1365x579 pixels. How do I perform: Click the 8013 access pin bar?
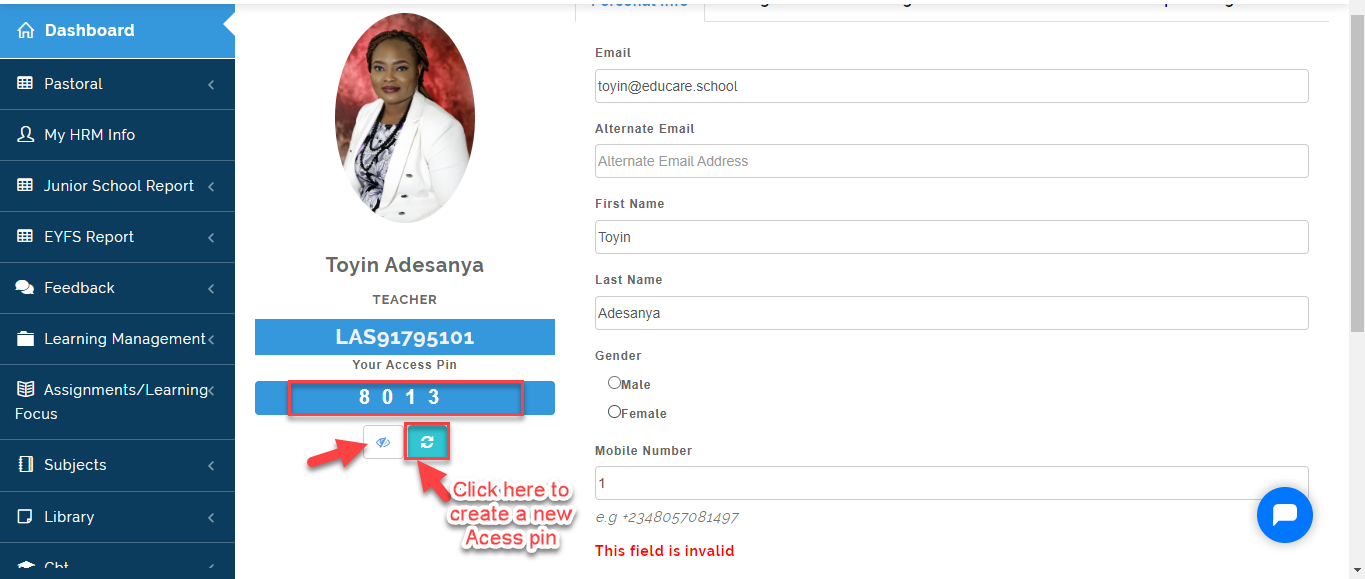point(405,397)
